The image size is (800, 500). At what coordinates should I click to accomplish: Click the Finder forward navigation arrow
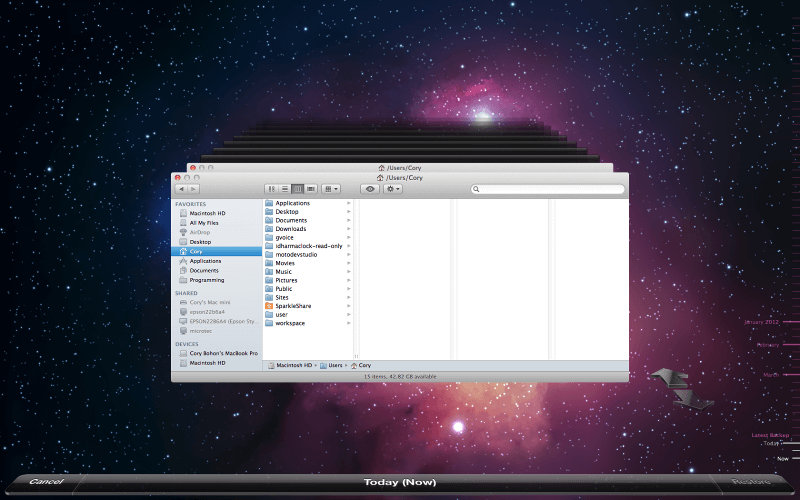(x=192, y=188)
